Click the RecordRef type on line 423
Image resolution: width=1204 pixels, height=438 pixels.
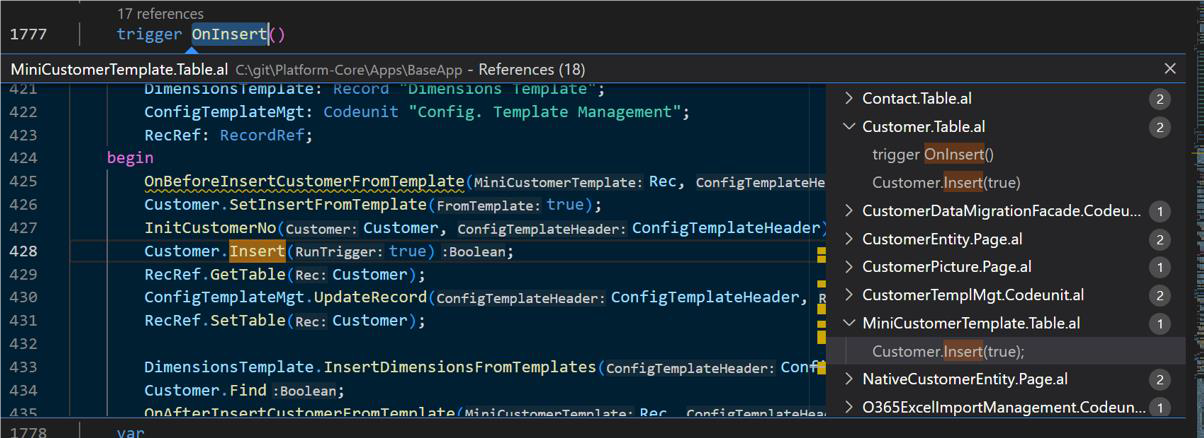tap(262, 135)
